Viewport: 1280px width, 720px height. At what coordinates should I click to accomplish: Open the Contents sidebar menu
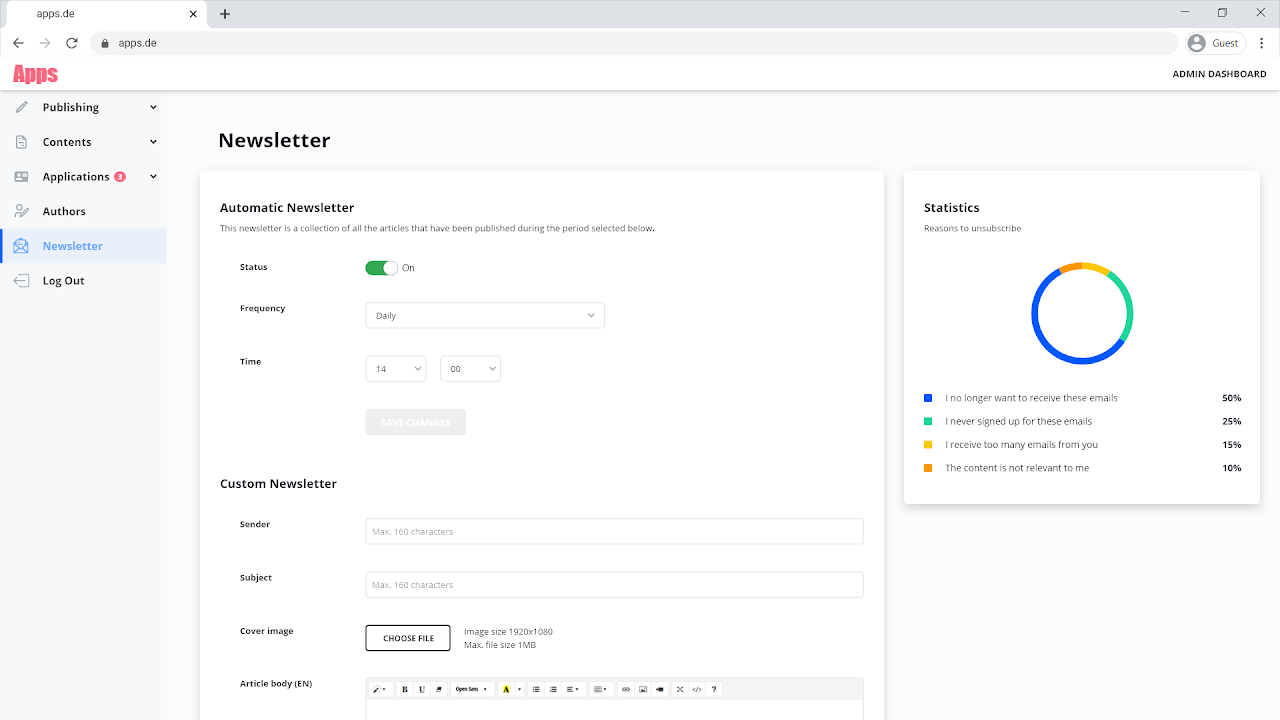[x=83, y=142]
